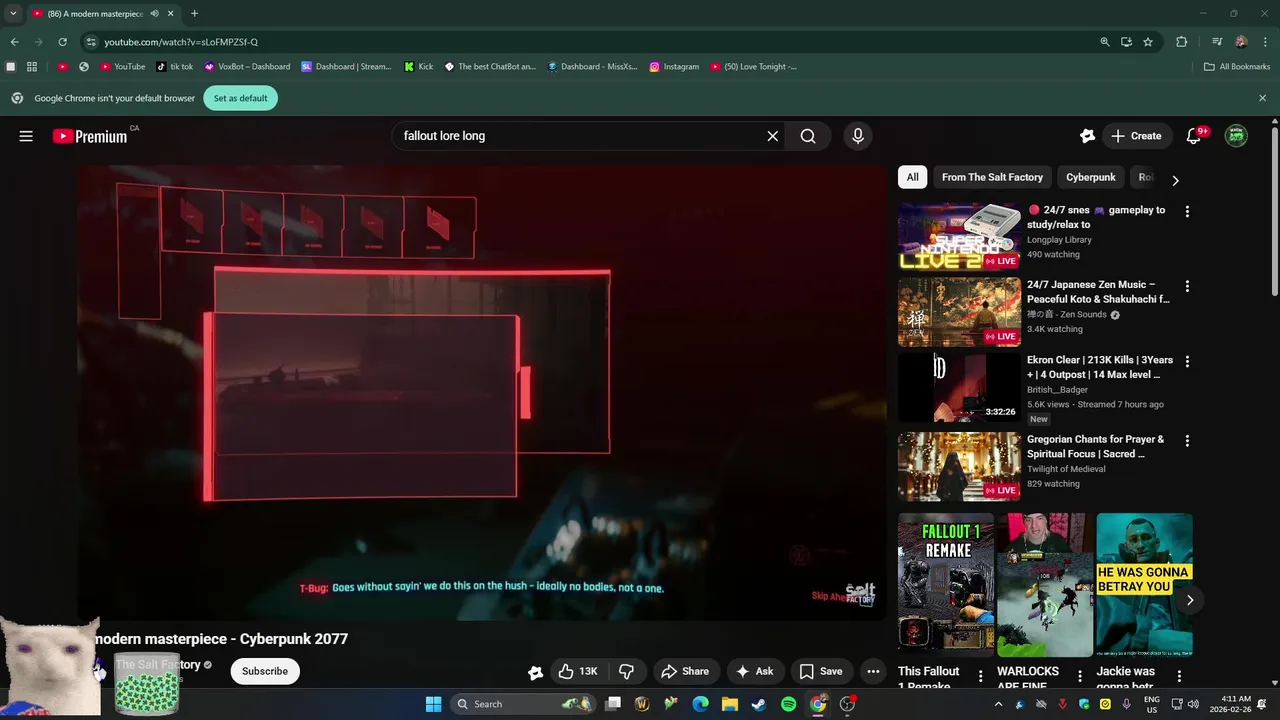Open Fallout 1 Remake short thumbnail
The width and height of the screenshot is (1280, 720).
(946, 585)
